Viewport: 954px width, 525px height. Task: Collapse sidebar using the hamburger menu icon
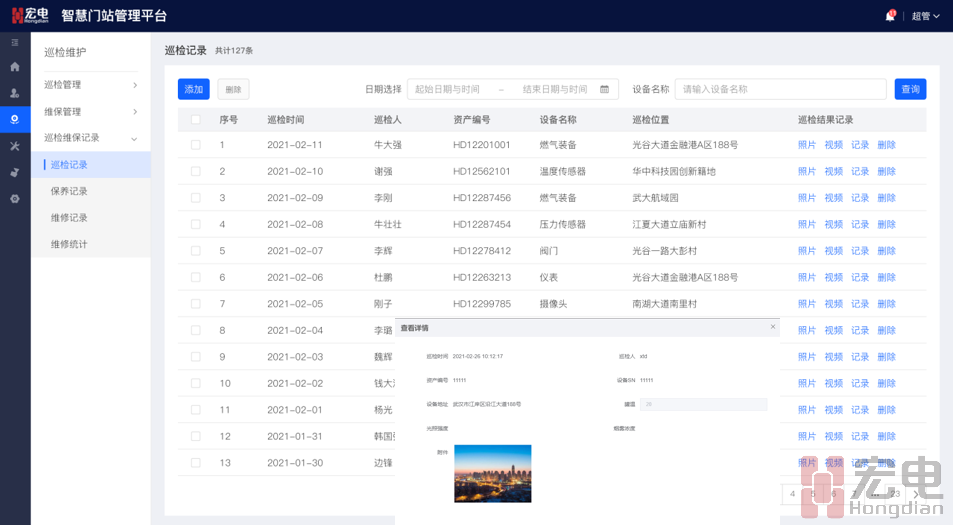[15, 42]
